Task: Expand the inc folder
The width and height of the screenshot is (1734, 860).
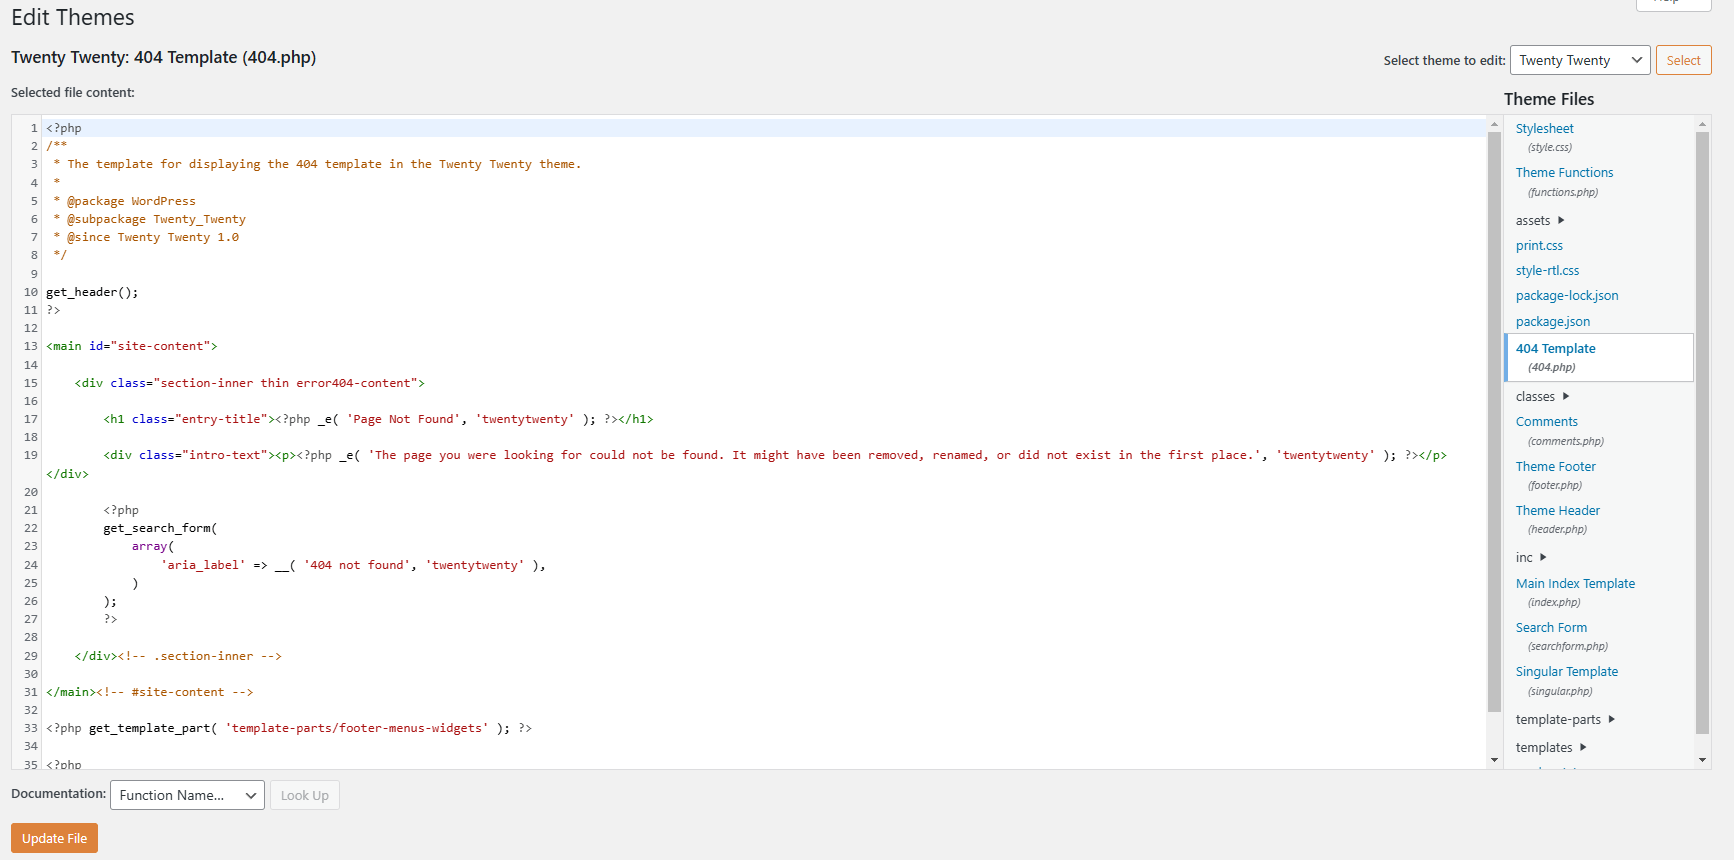Action: [x=1530, y=558]
